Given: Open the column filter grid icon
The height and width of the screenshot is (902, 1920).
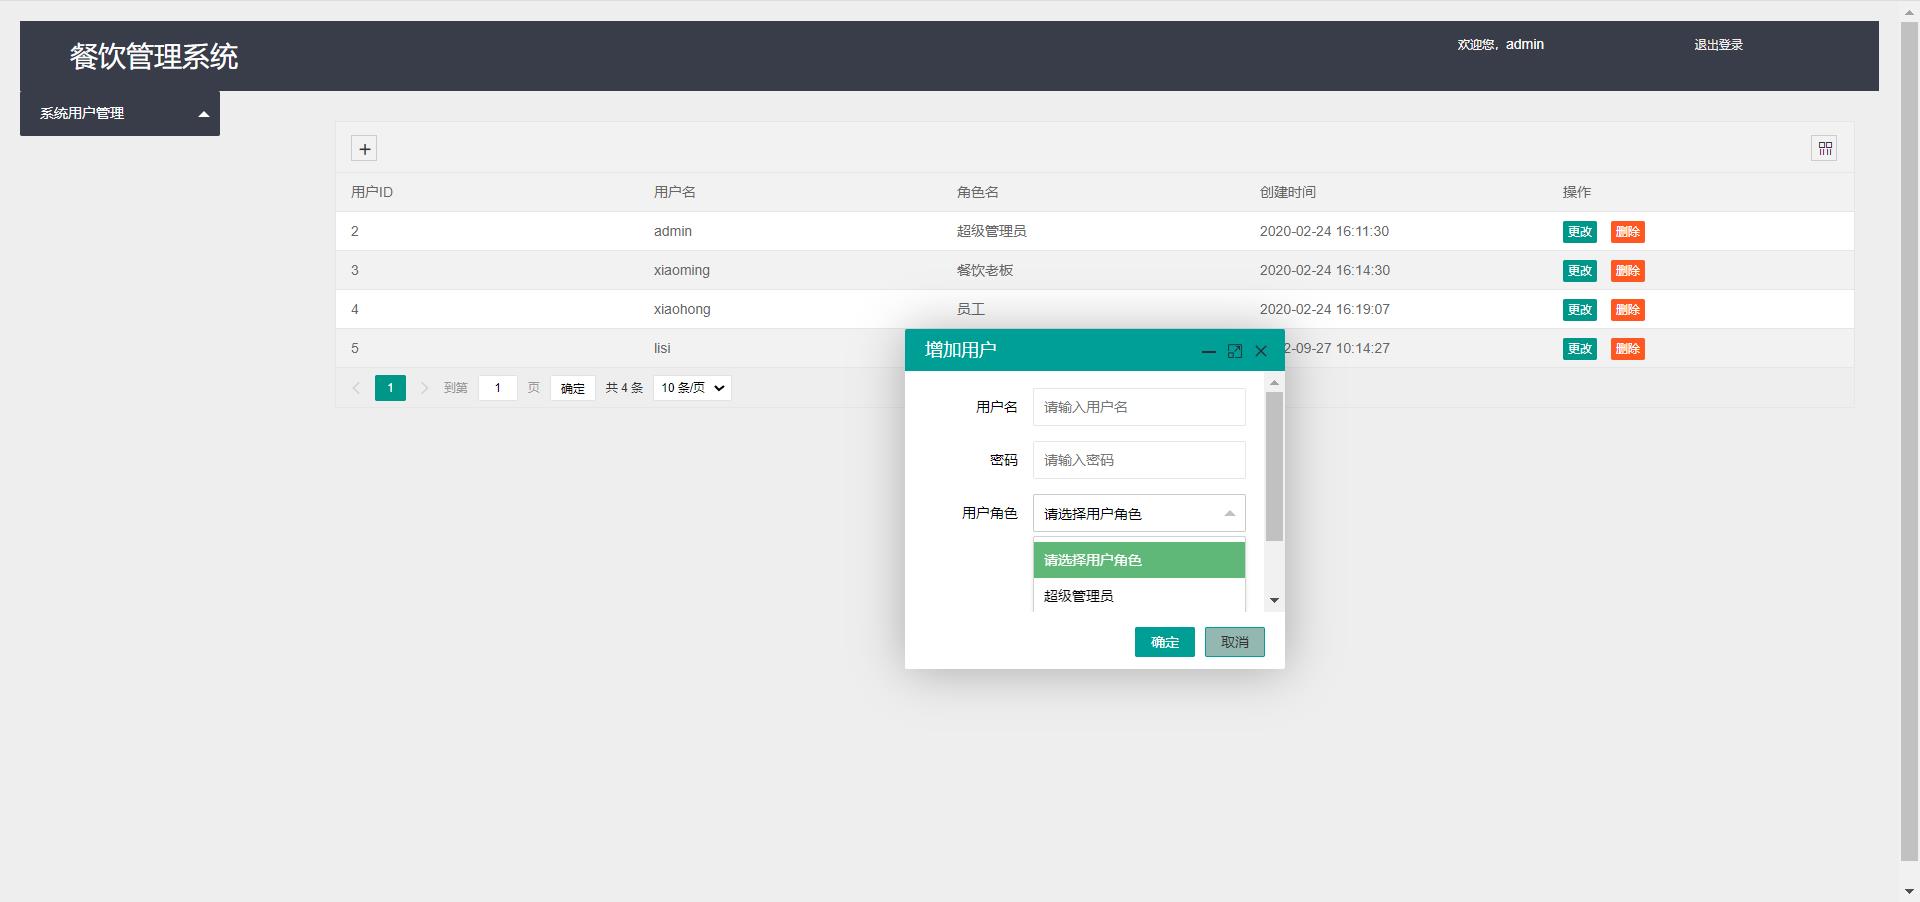Looking at the screenshot, I should click(x=1825, y=149).
